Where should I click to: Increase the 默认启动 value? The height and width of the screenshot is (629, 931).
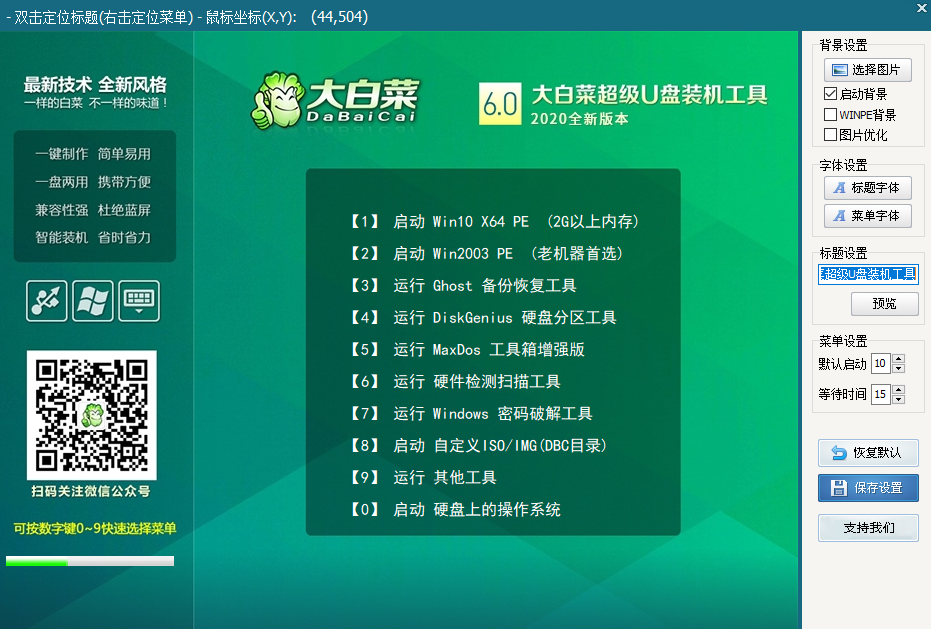(898, 359)
